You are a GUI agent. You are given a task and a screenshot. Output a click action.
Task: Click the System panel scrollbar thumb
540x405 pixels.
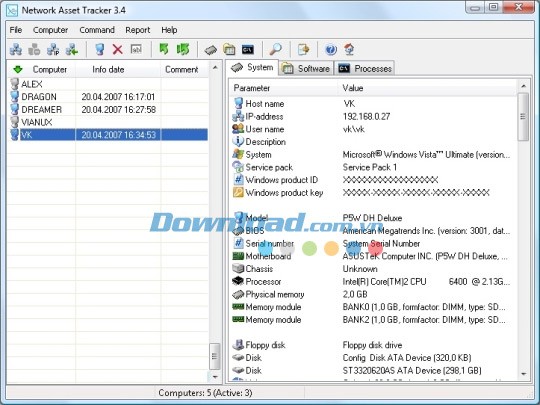click(x=523, y=117)
